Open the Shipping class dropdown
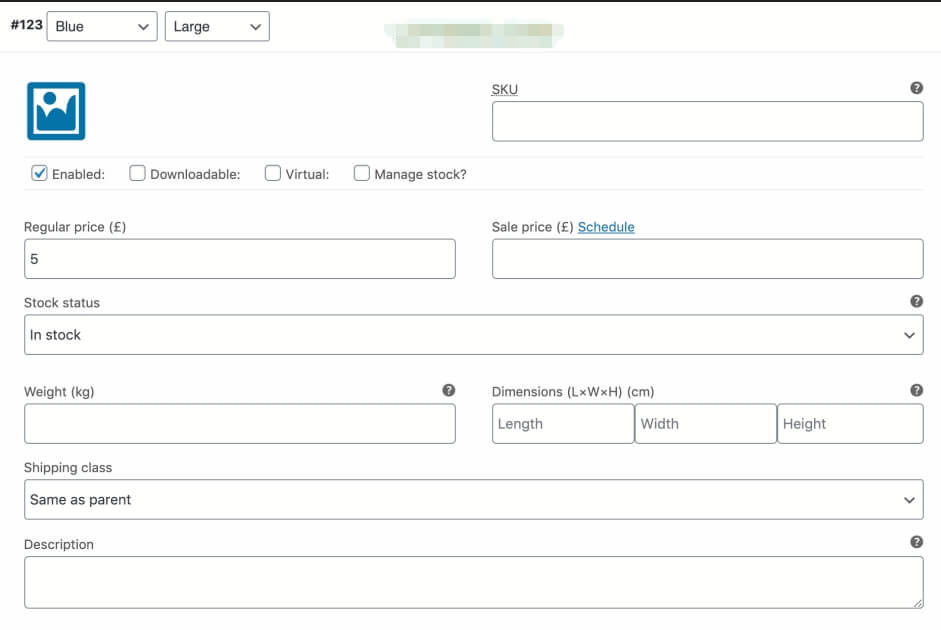The width and height of the screenshot is (941, 630). pos(473,499)
